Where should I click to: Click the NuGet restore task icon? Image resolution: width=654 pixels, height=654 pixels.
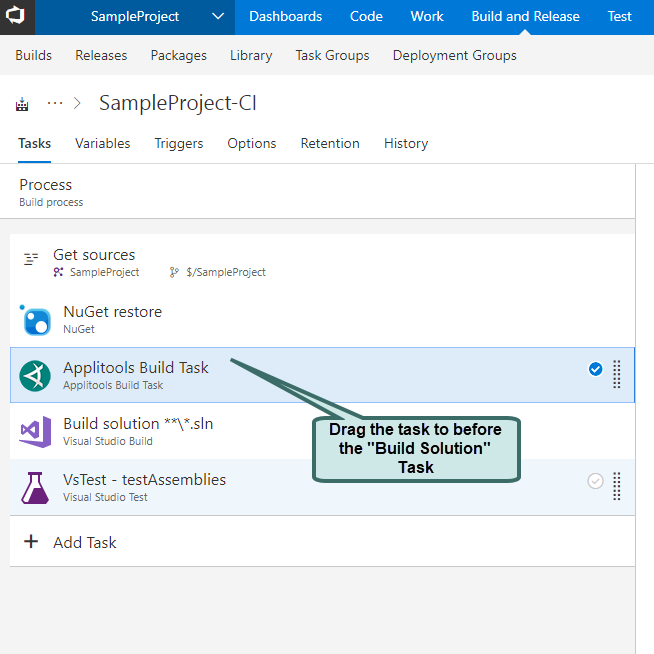tap(35, 320)
